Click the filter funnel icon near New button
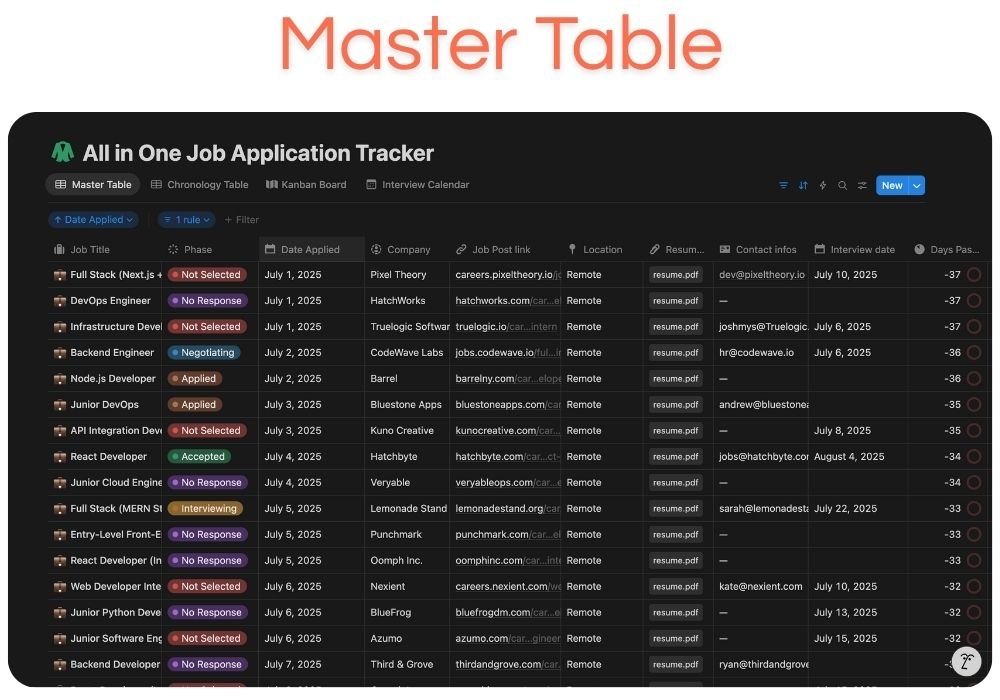 coord(784,185)
